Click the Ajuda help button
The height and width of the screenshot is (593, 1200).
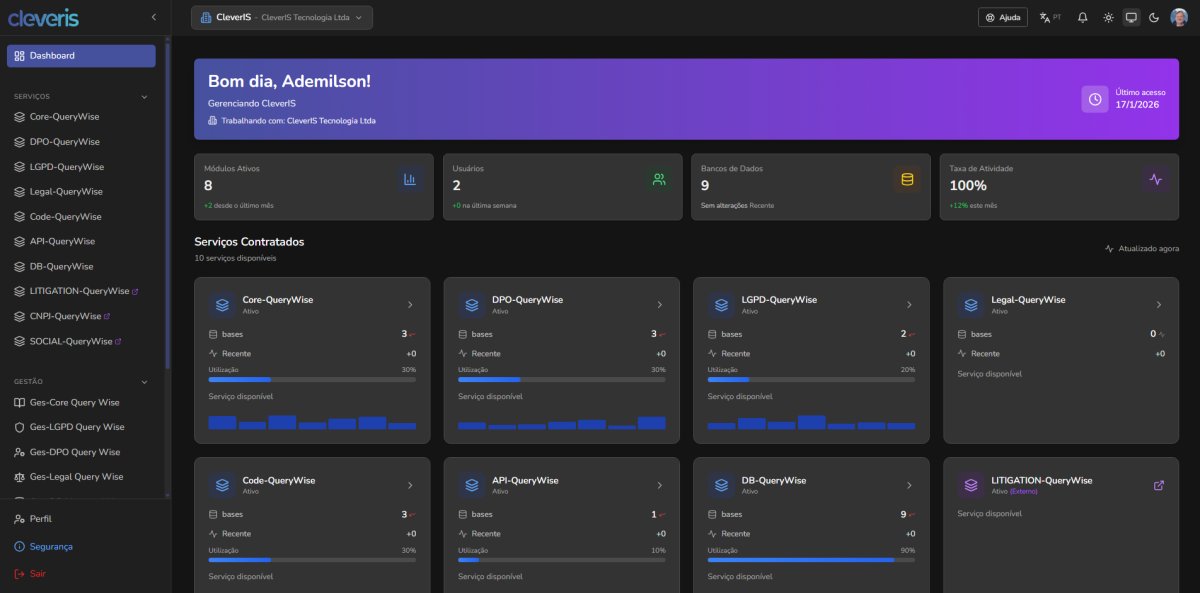click(x=1002, y=17)
